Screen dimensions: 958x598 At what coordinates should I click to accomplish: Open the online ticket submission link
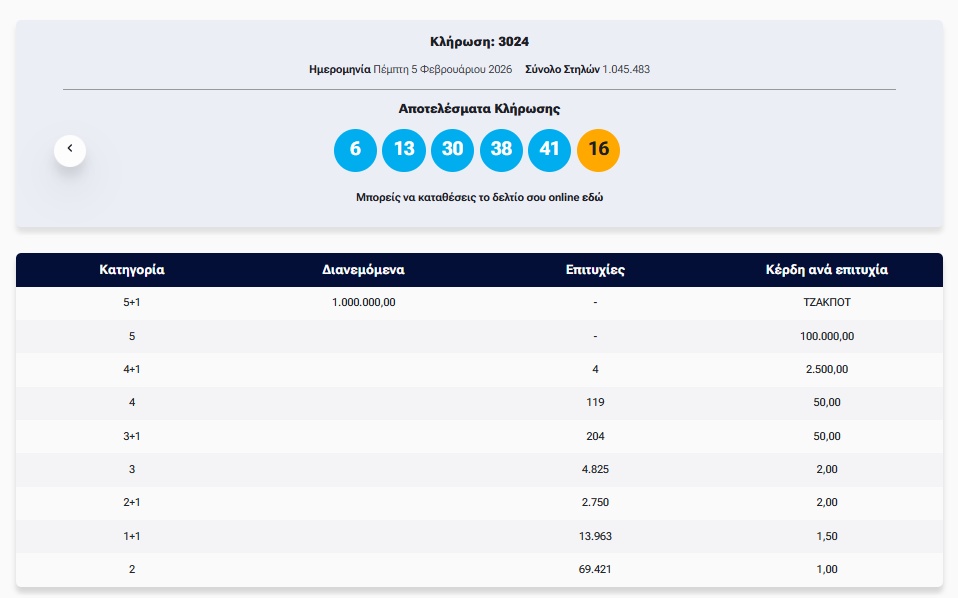479,198
